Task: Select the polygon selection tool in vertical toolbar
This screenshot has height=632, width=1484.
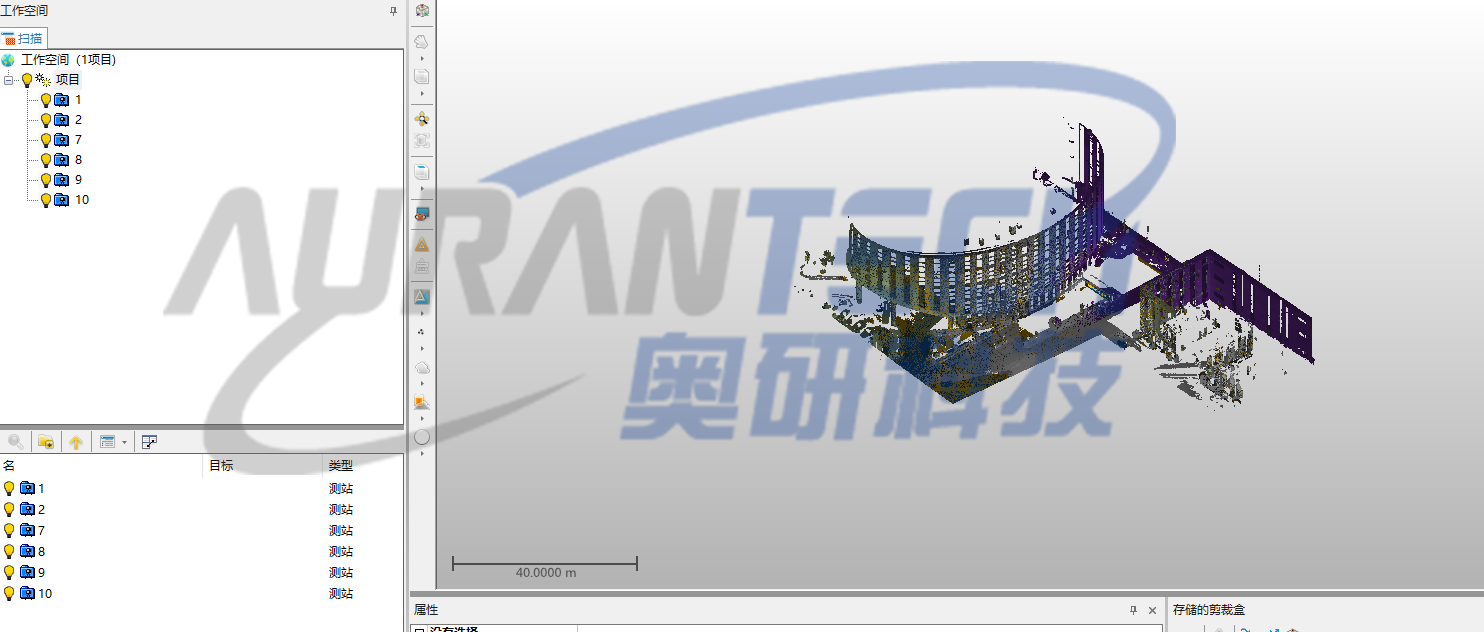Action: pyautogui.click(x=422, y=41)
